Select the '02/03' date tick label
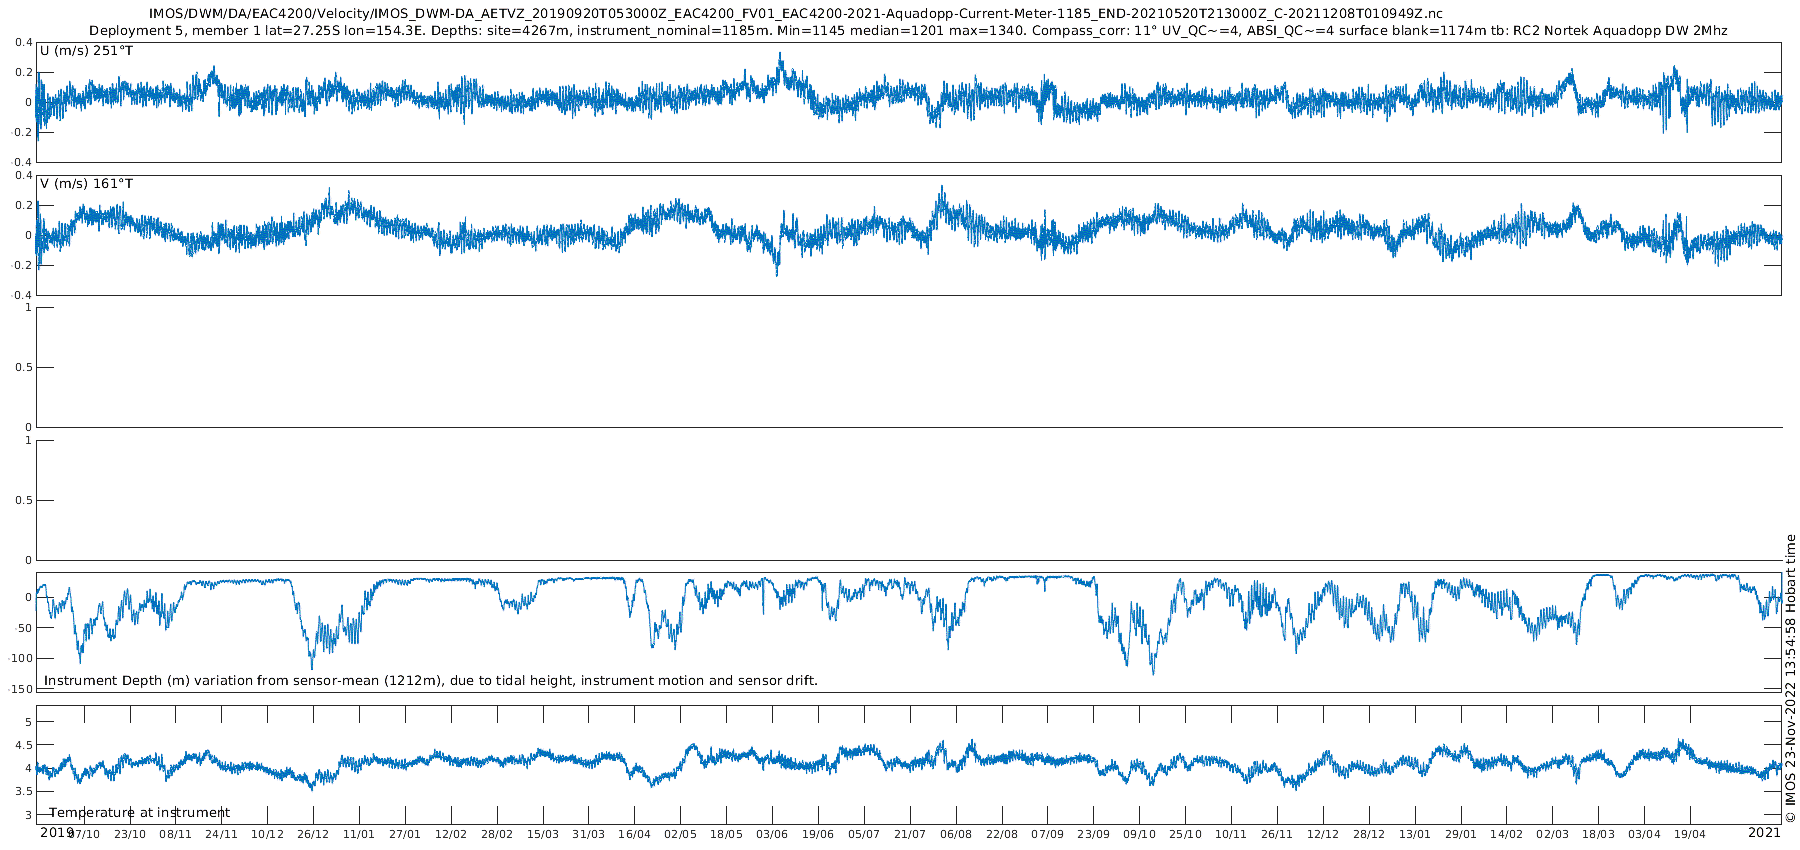 tap(1552, 834)
